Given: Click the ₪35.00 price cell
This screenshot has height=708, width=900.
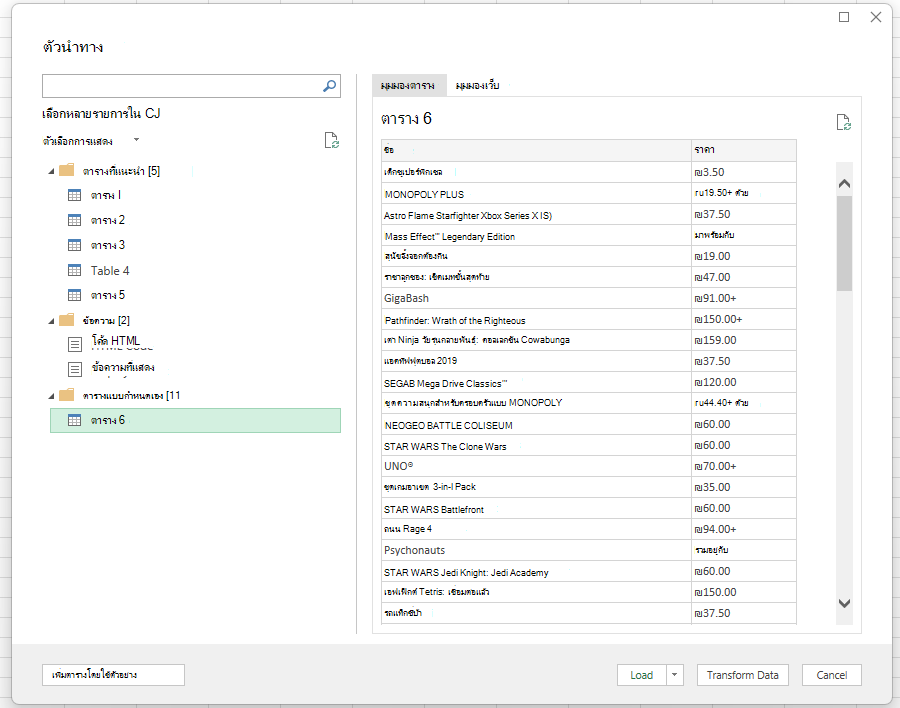Looking at the screenshot, I should pyautogui.click(x=744, y=488).
